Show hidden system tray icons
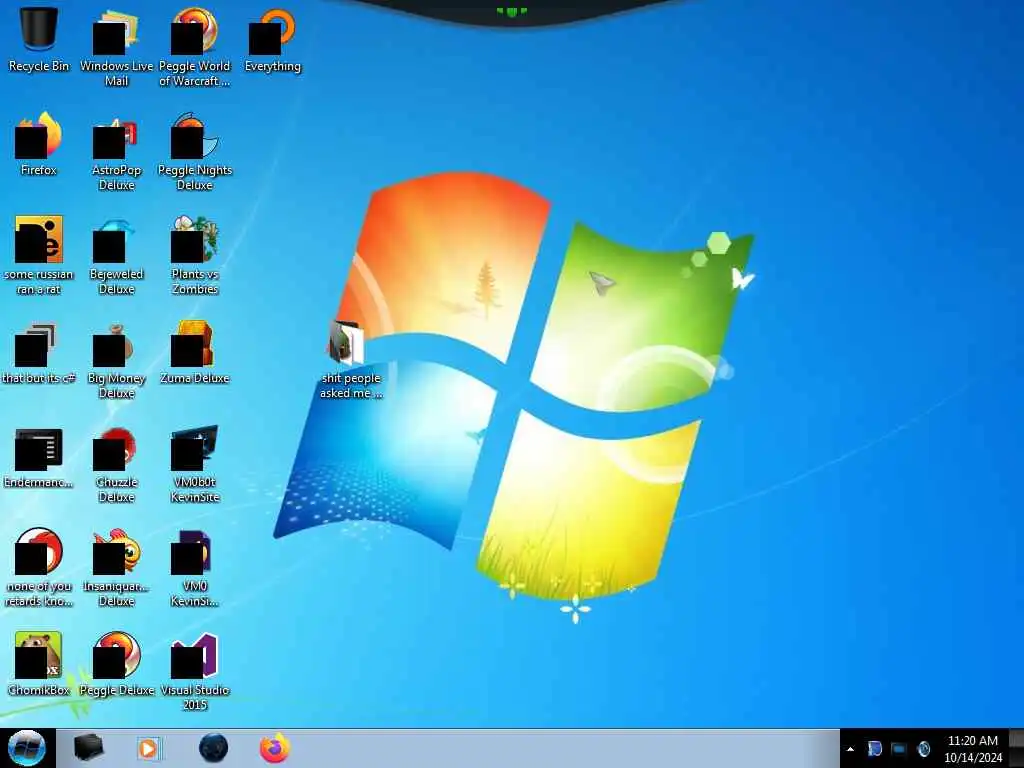Viewport: 1024px width, 768px height. (850, 749)
